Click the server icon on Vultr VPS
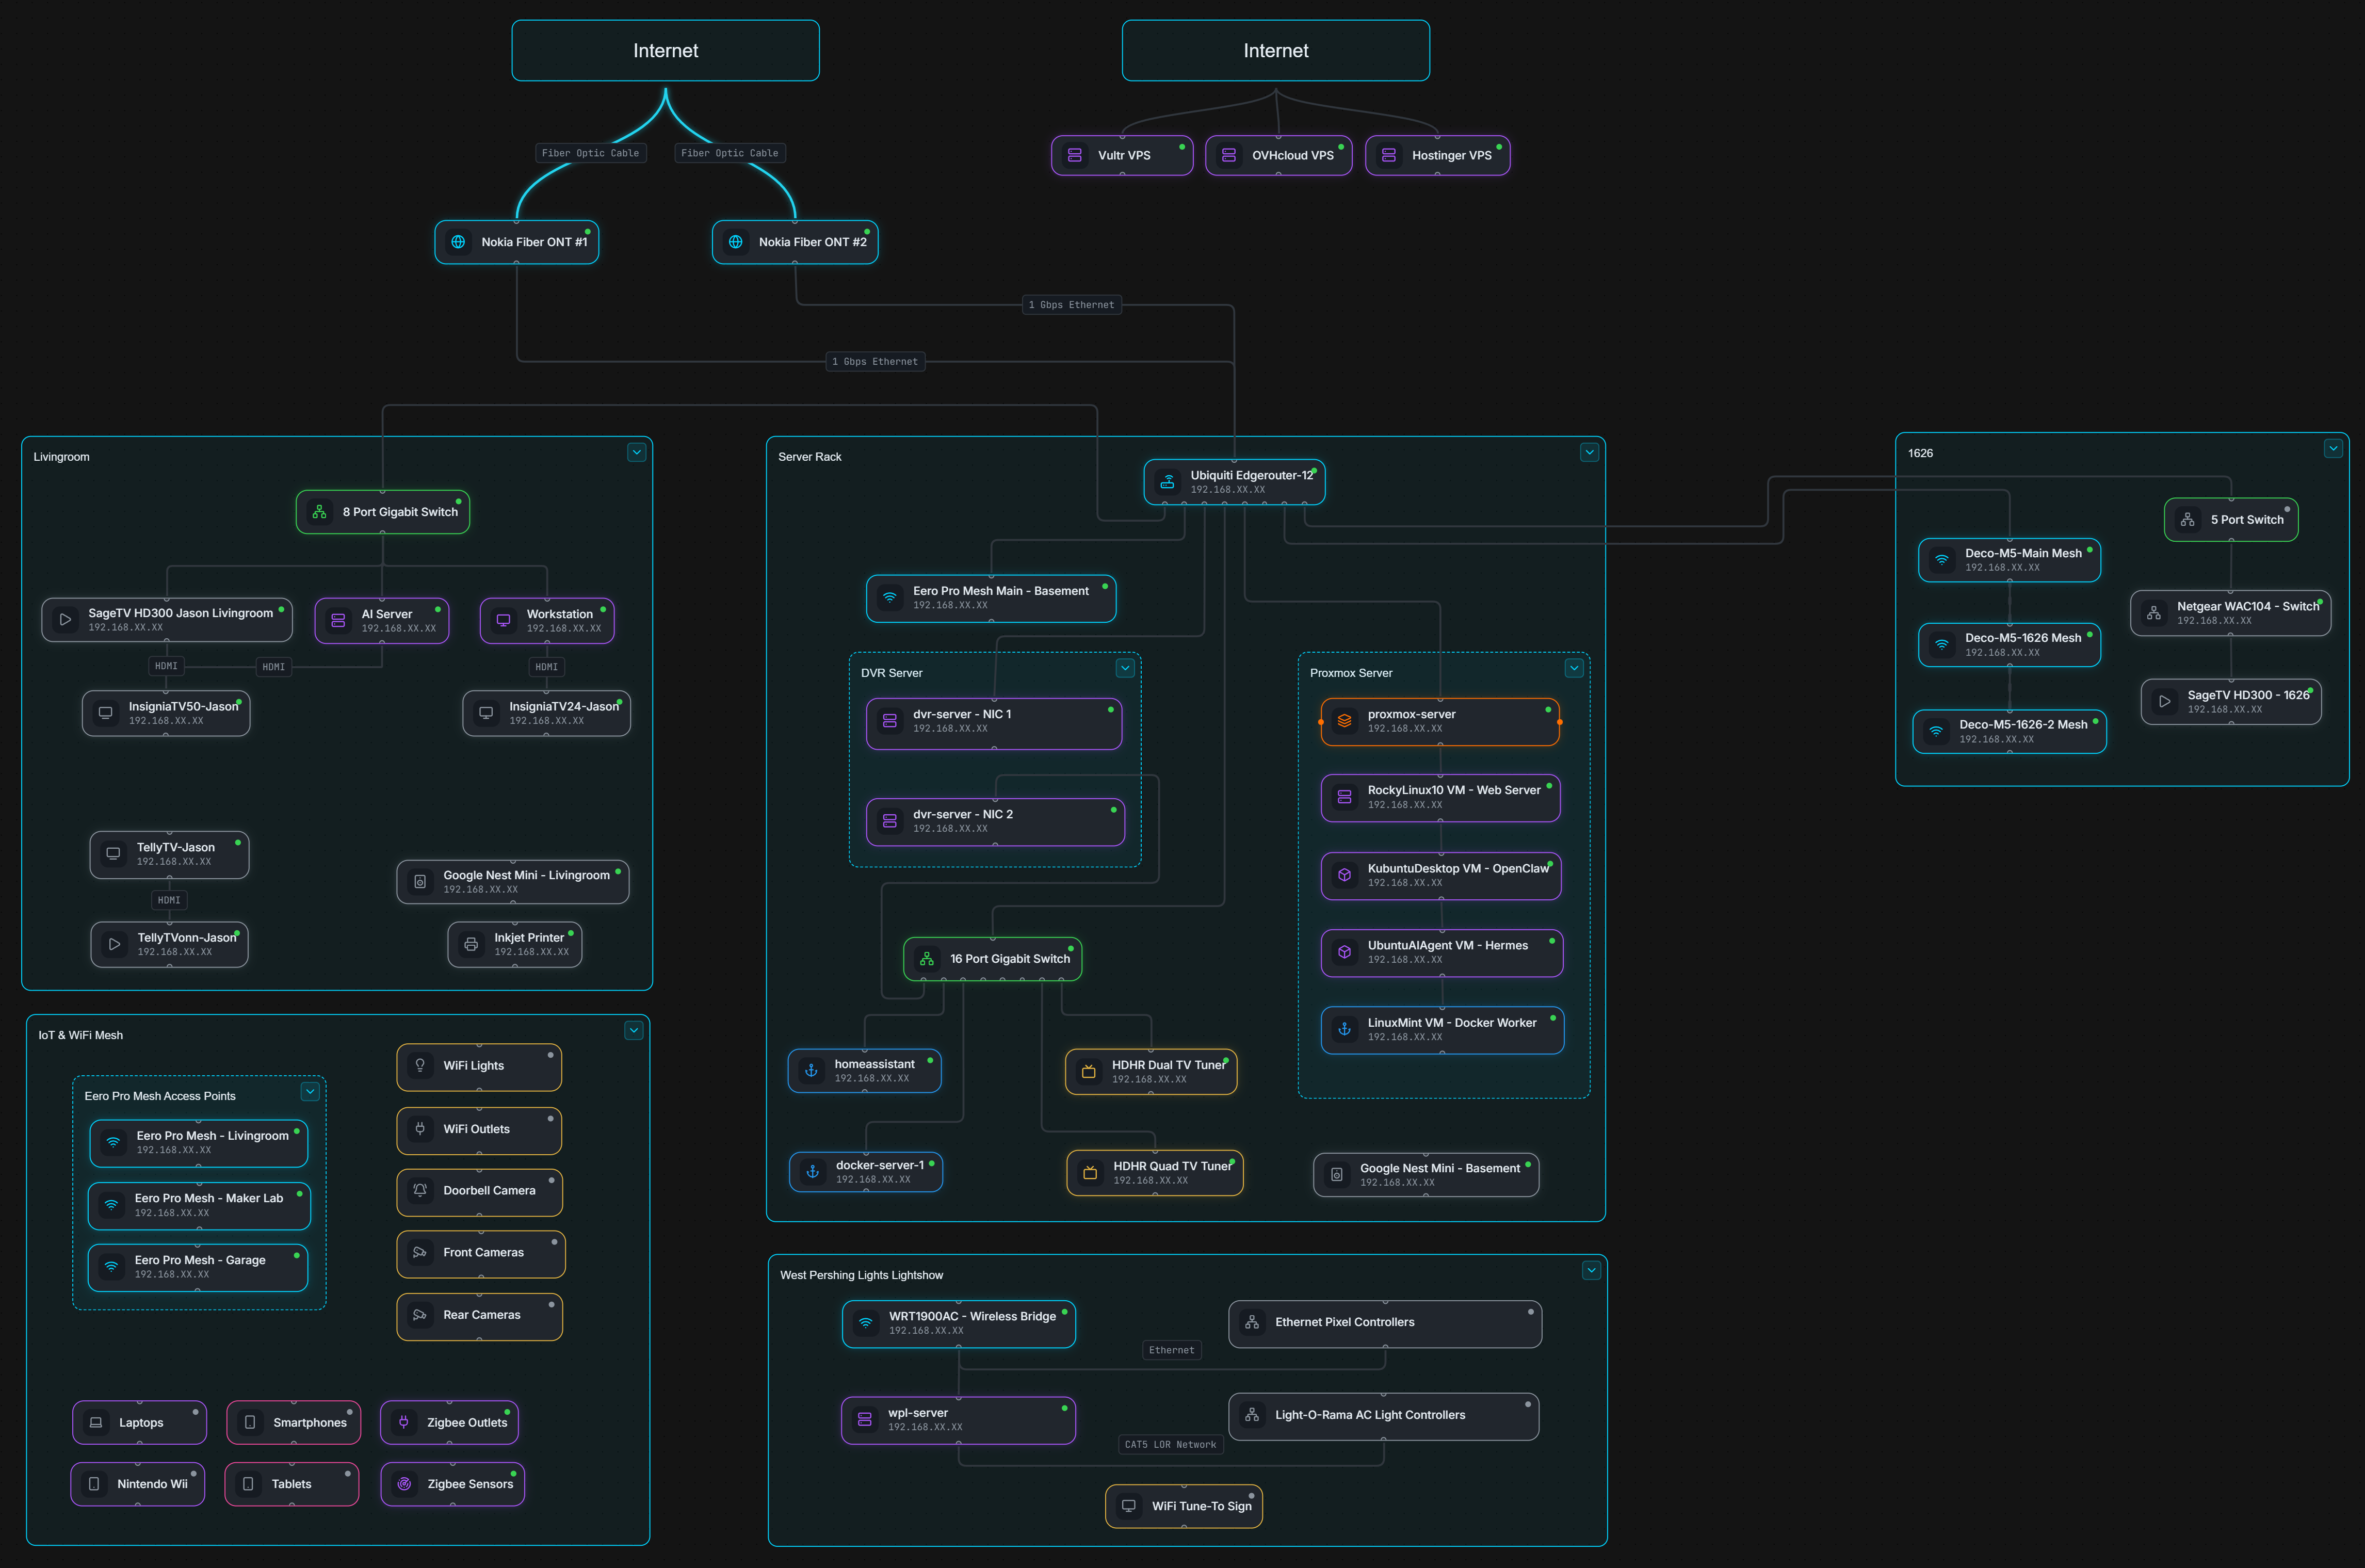 1075,155
